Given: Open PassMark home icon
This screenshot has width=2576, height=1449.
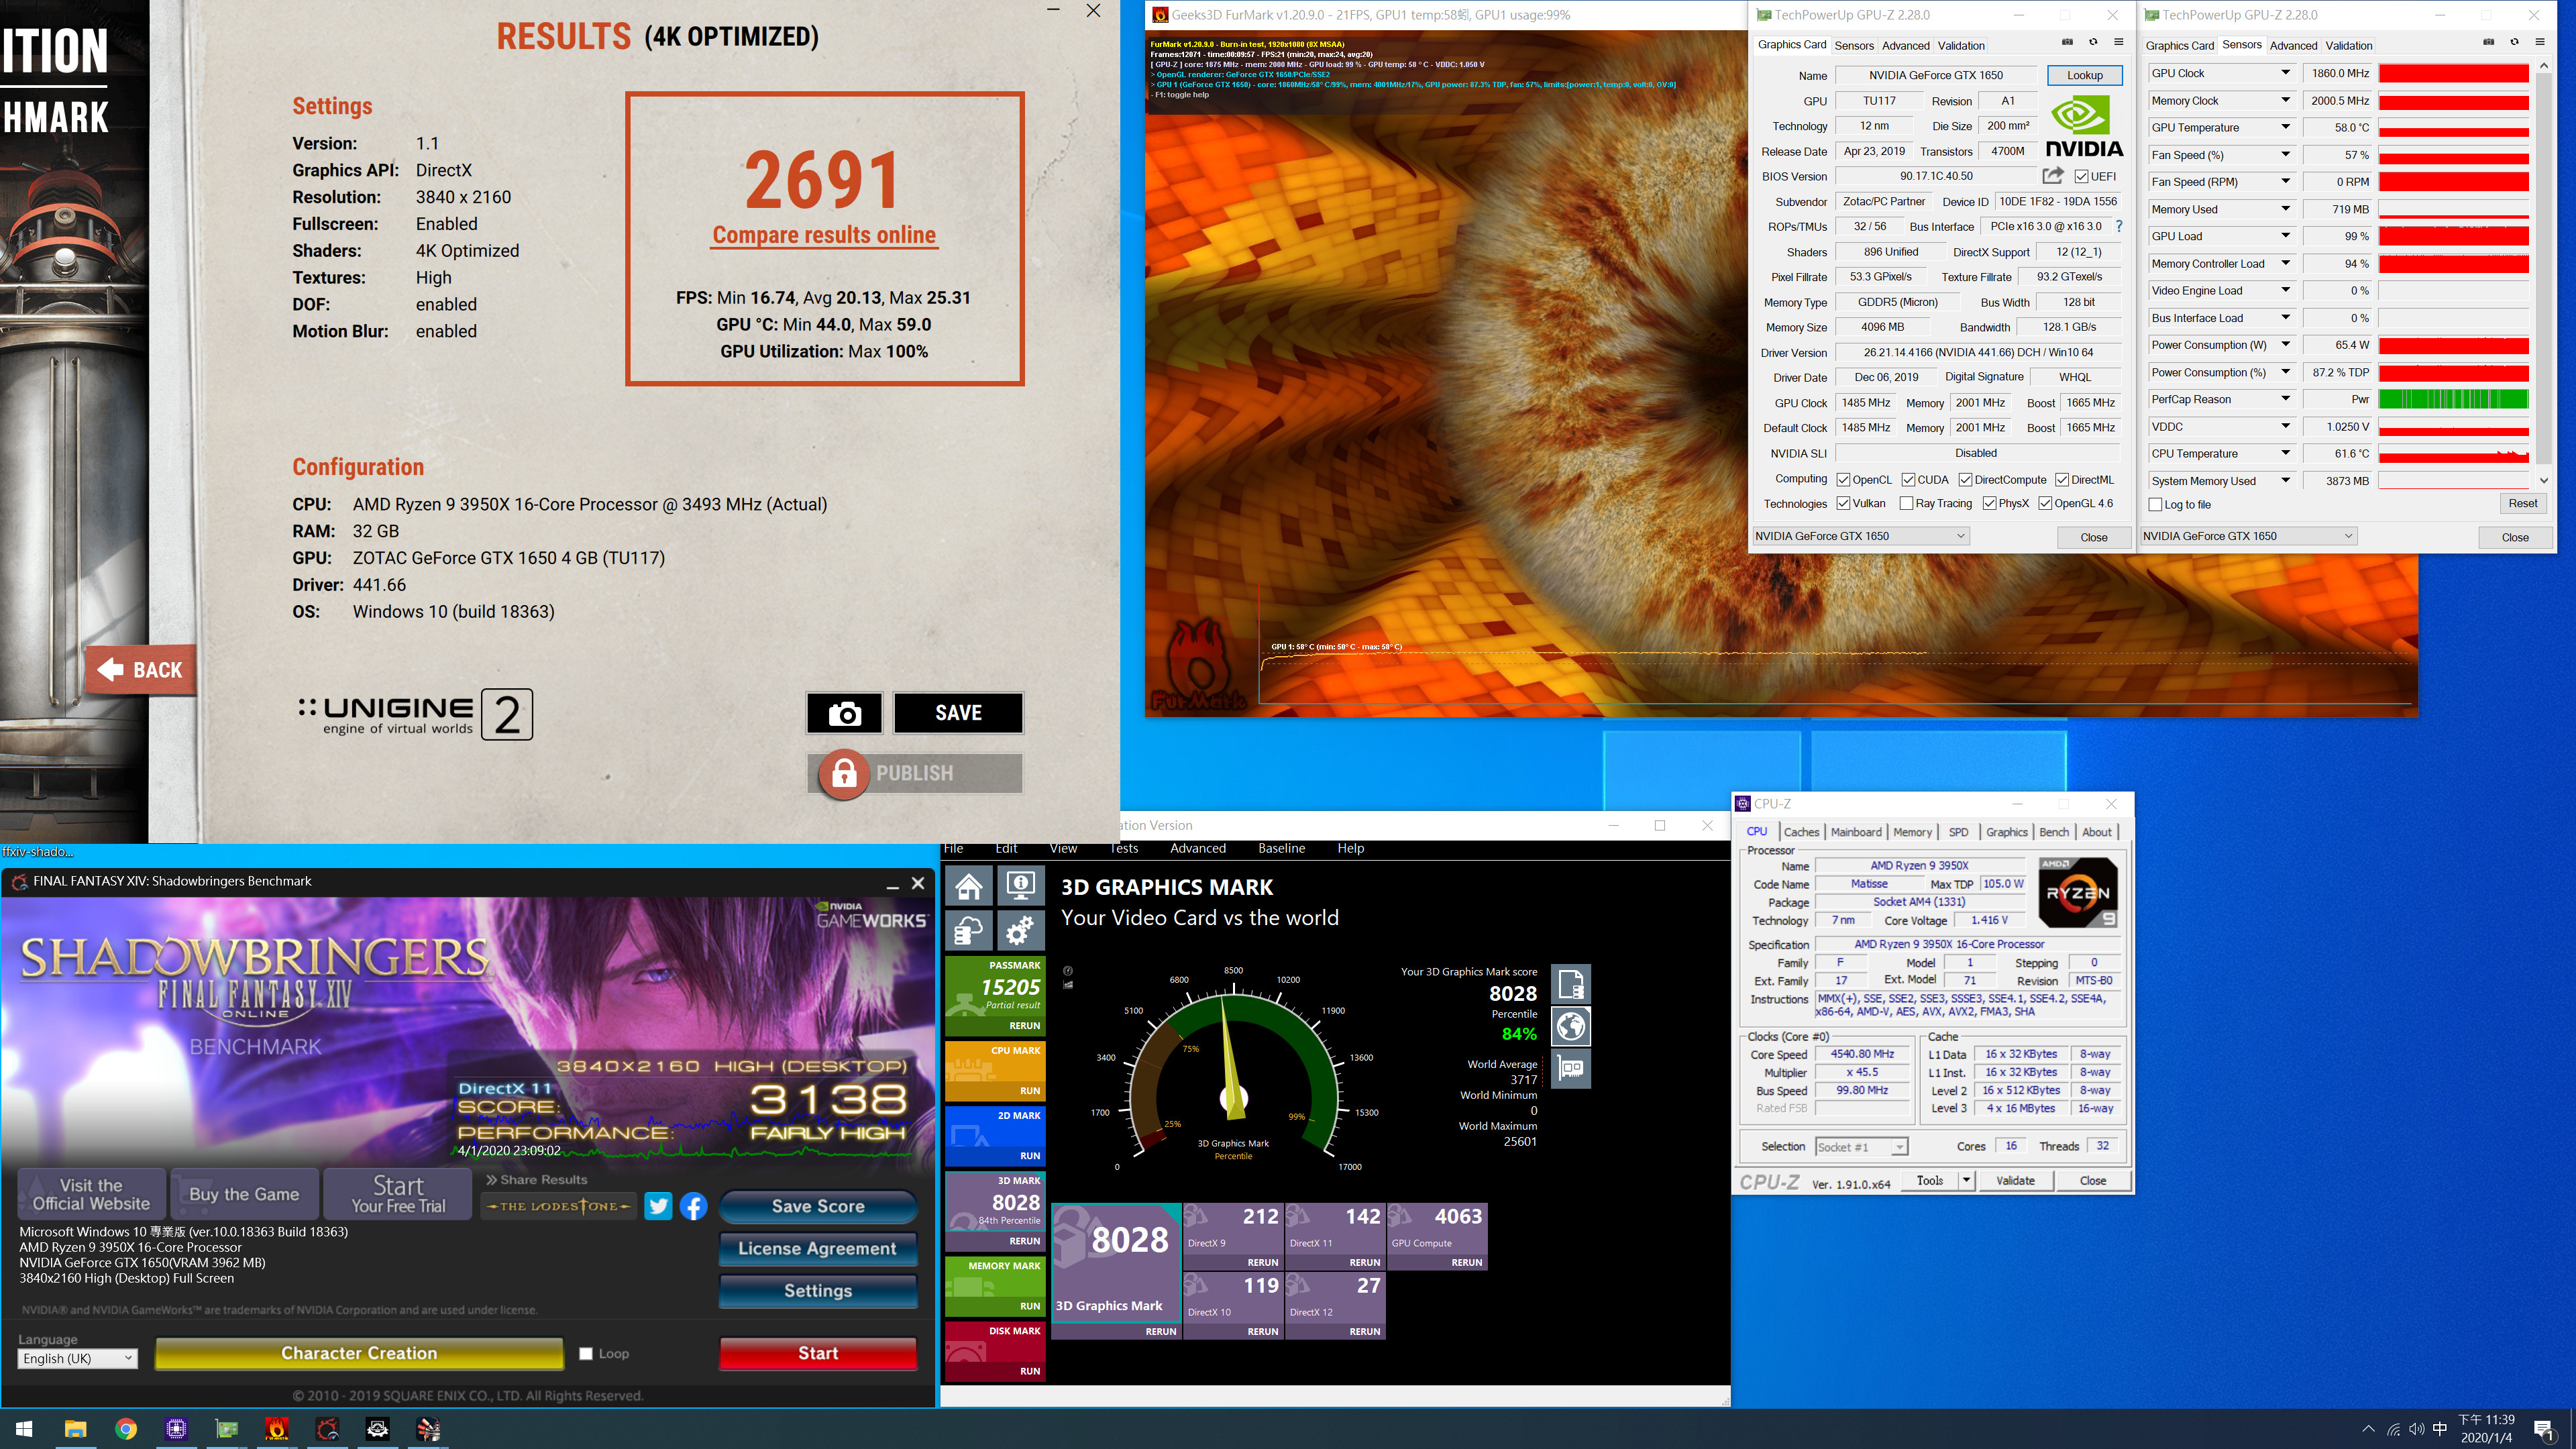Looking at the screenshot, I should point(968,887).
